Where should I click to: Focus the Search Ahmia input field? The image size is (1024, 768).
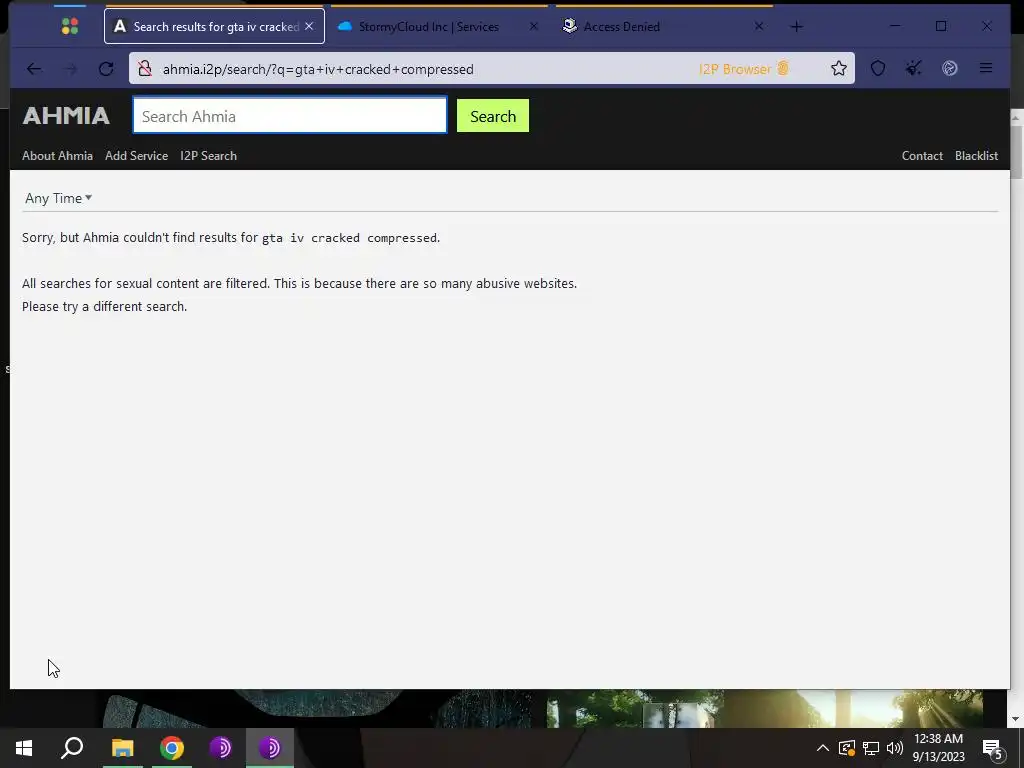[x=290, y=116]
